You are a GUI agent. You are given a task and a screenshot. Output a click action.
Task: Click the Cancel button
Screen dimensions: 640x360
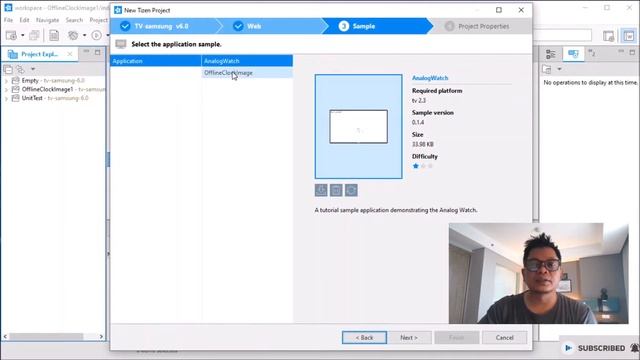click(x=504, y=338)
